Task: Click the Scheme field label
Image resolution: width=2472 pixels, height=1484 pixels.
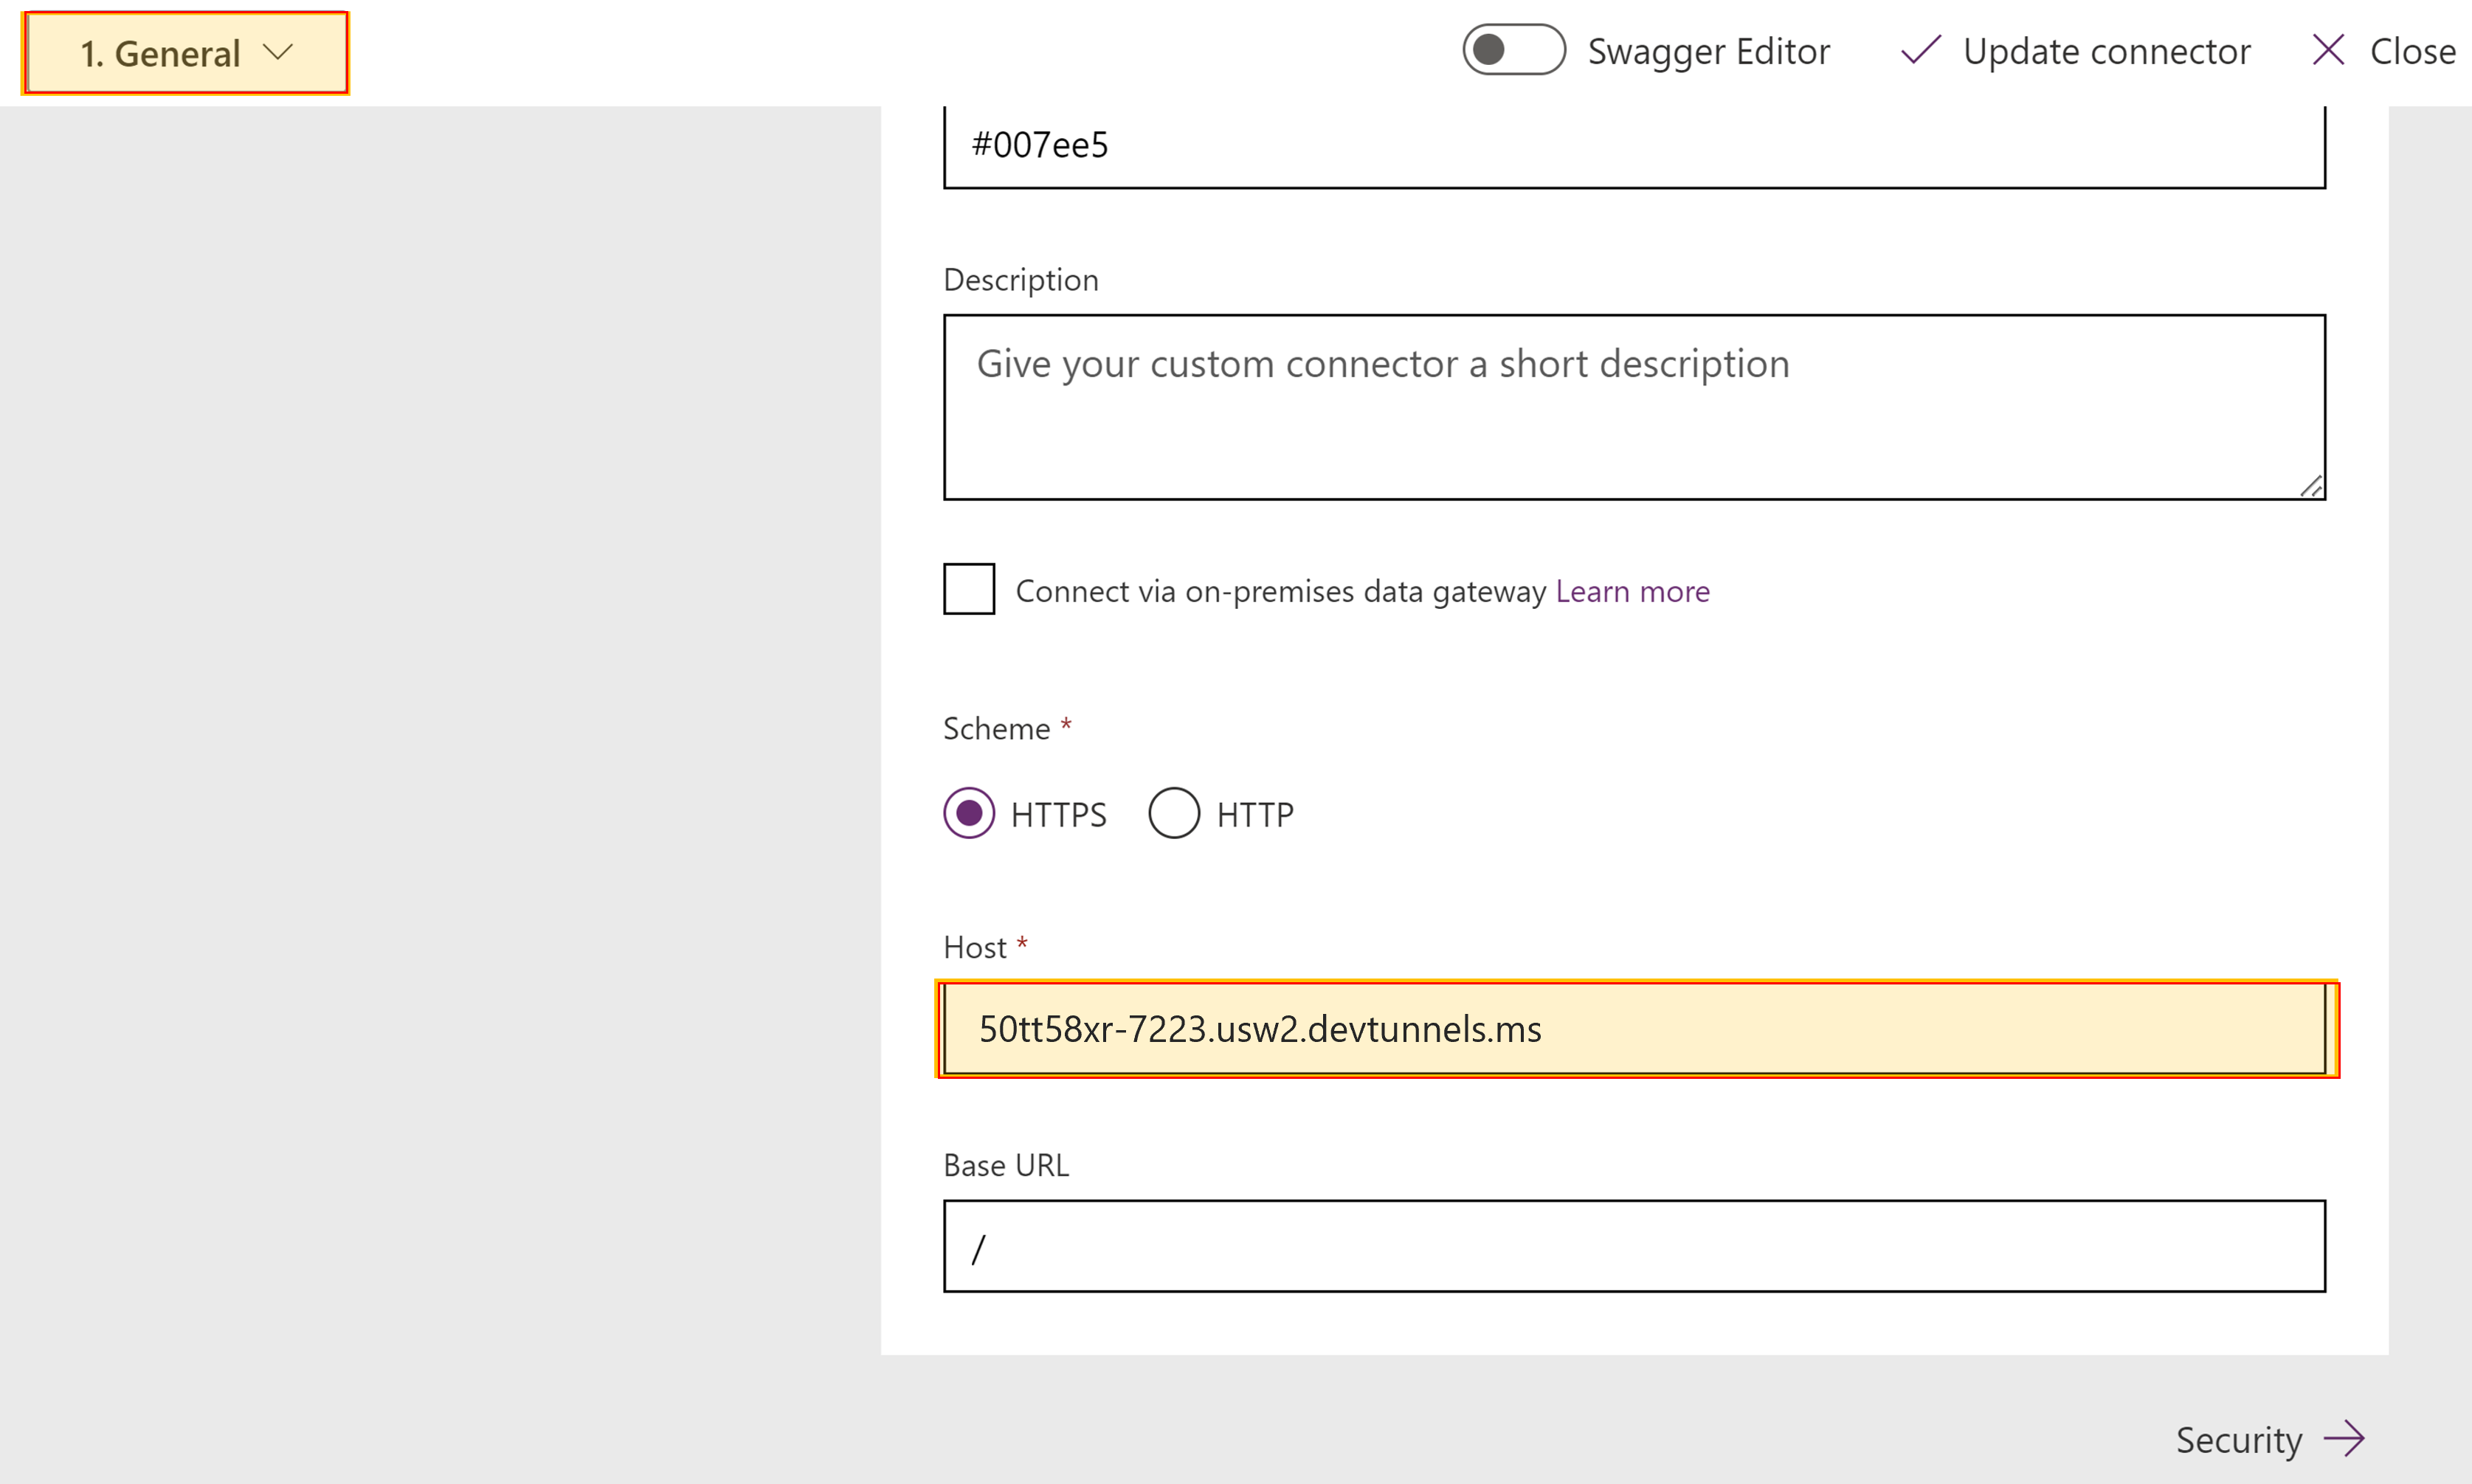Action: click(x=997, y=729)
